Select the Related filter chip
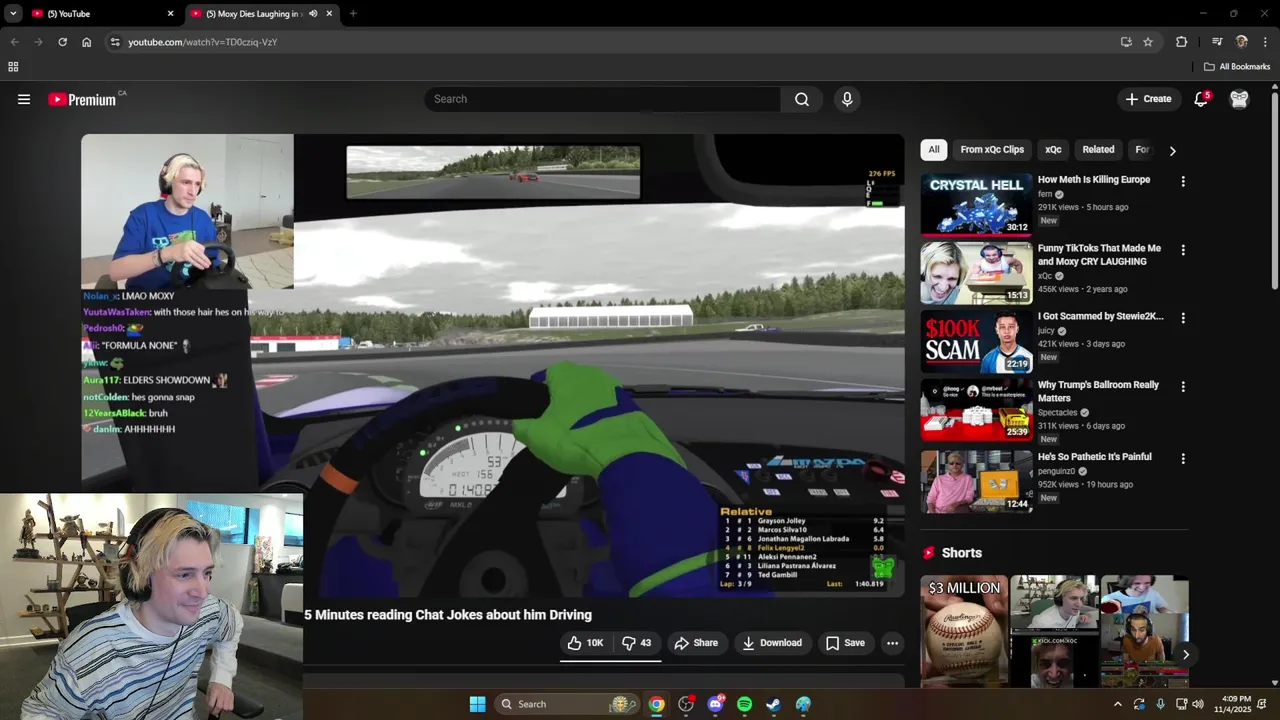This screenshot has height=720, width=1280. click(x=1098, y=150)
